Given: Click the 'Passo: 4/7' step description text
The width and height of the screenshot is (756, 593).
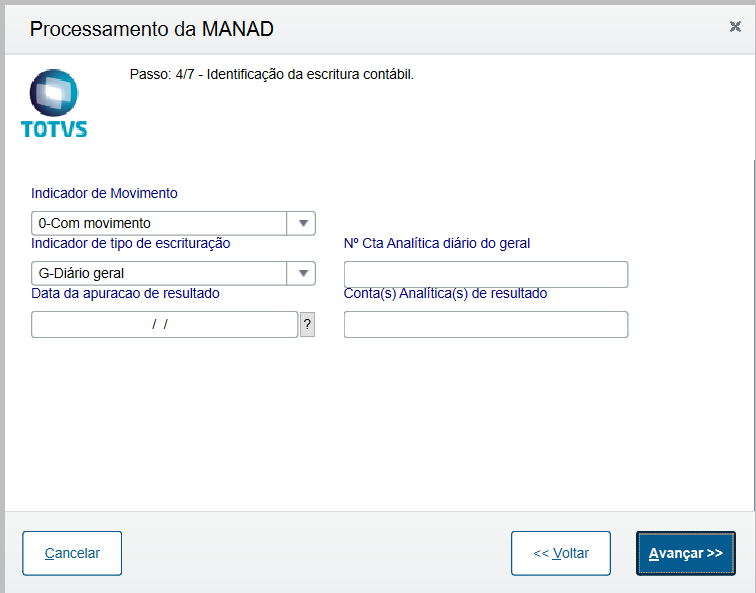Looking at the screenshot, I should (x=272, y=74).
